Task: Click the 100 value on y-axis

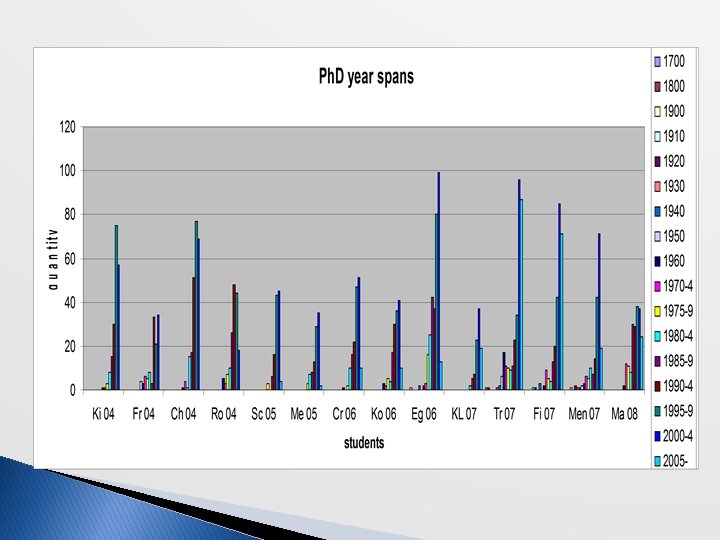Action: click(x=68, y=171)
